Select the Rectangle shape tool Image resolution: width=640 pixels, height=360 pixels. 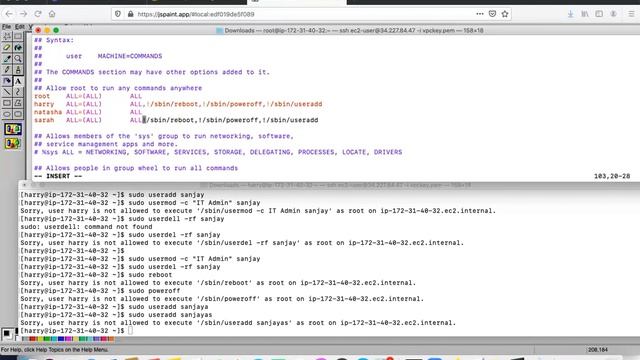tap(7, 103)
